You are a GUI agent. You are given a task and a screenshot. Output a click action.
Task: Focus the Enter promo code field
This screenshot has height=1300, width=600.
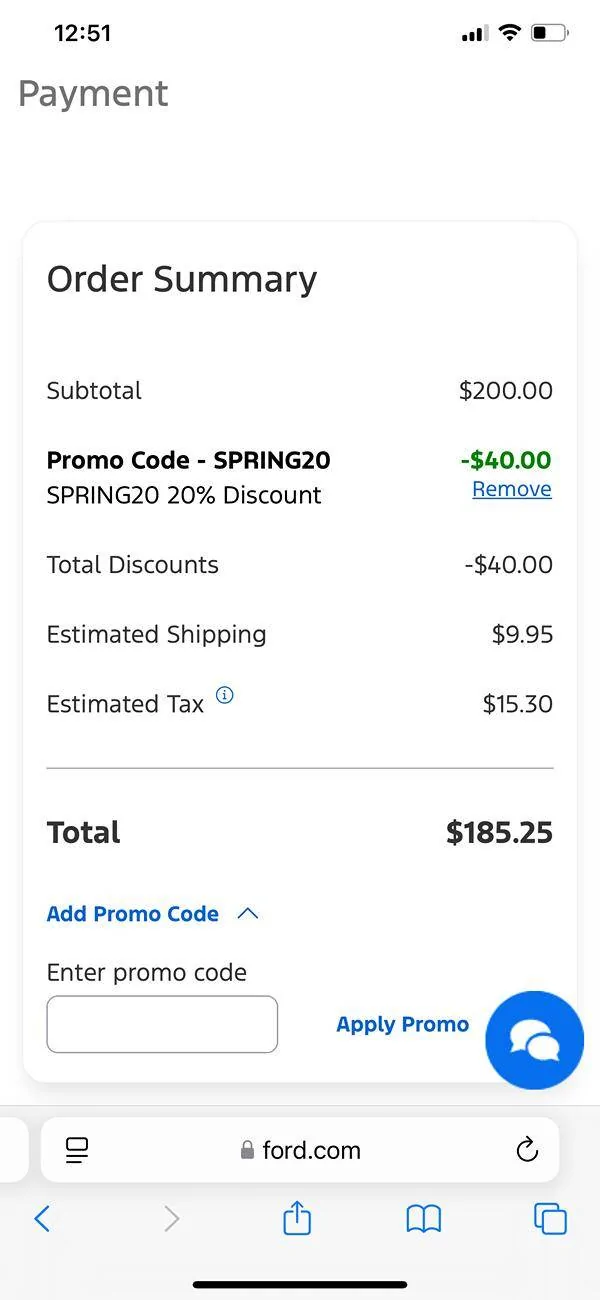(162, 1024)
